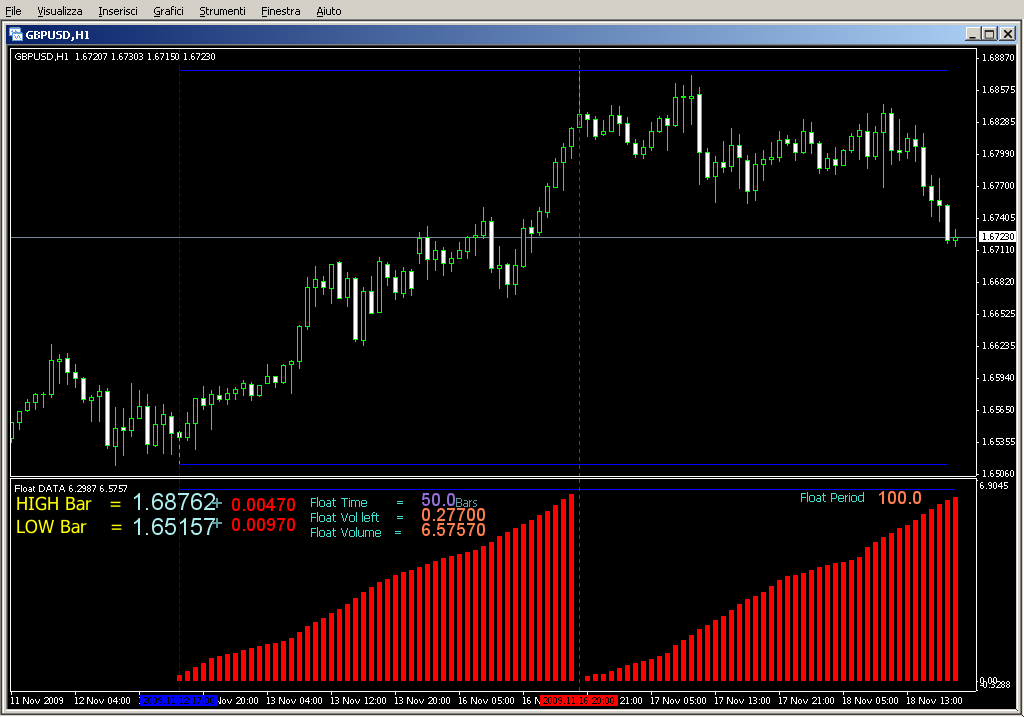Click the blue highlighted time axis marker
The image size is (1024, 717).
point(171,701)
